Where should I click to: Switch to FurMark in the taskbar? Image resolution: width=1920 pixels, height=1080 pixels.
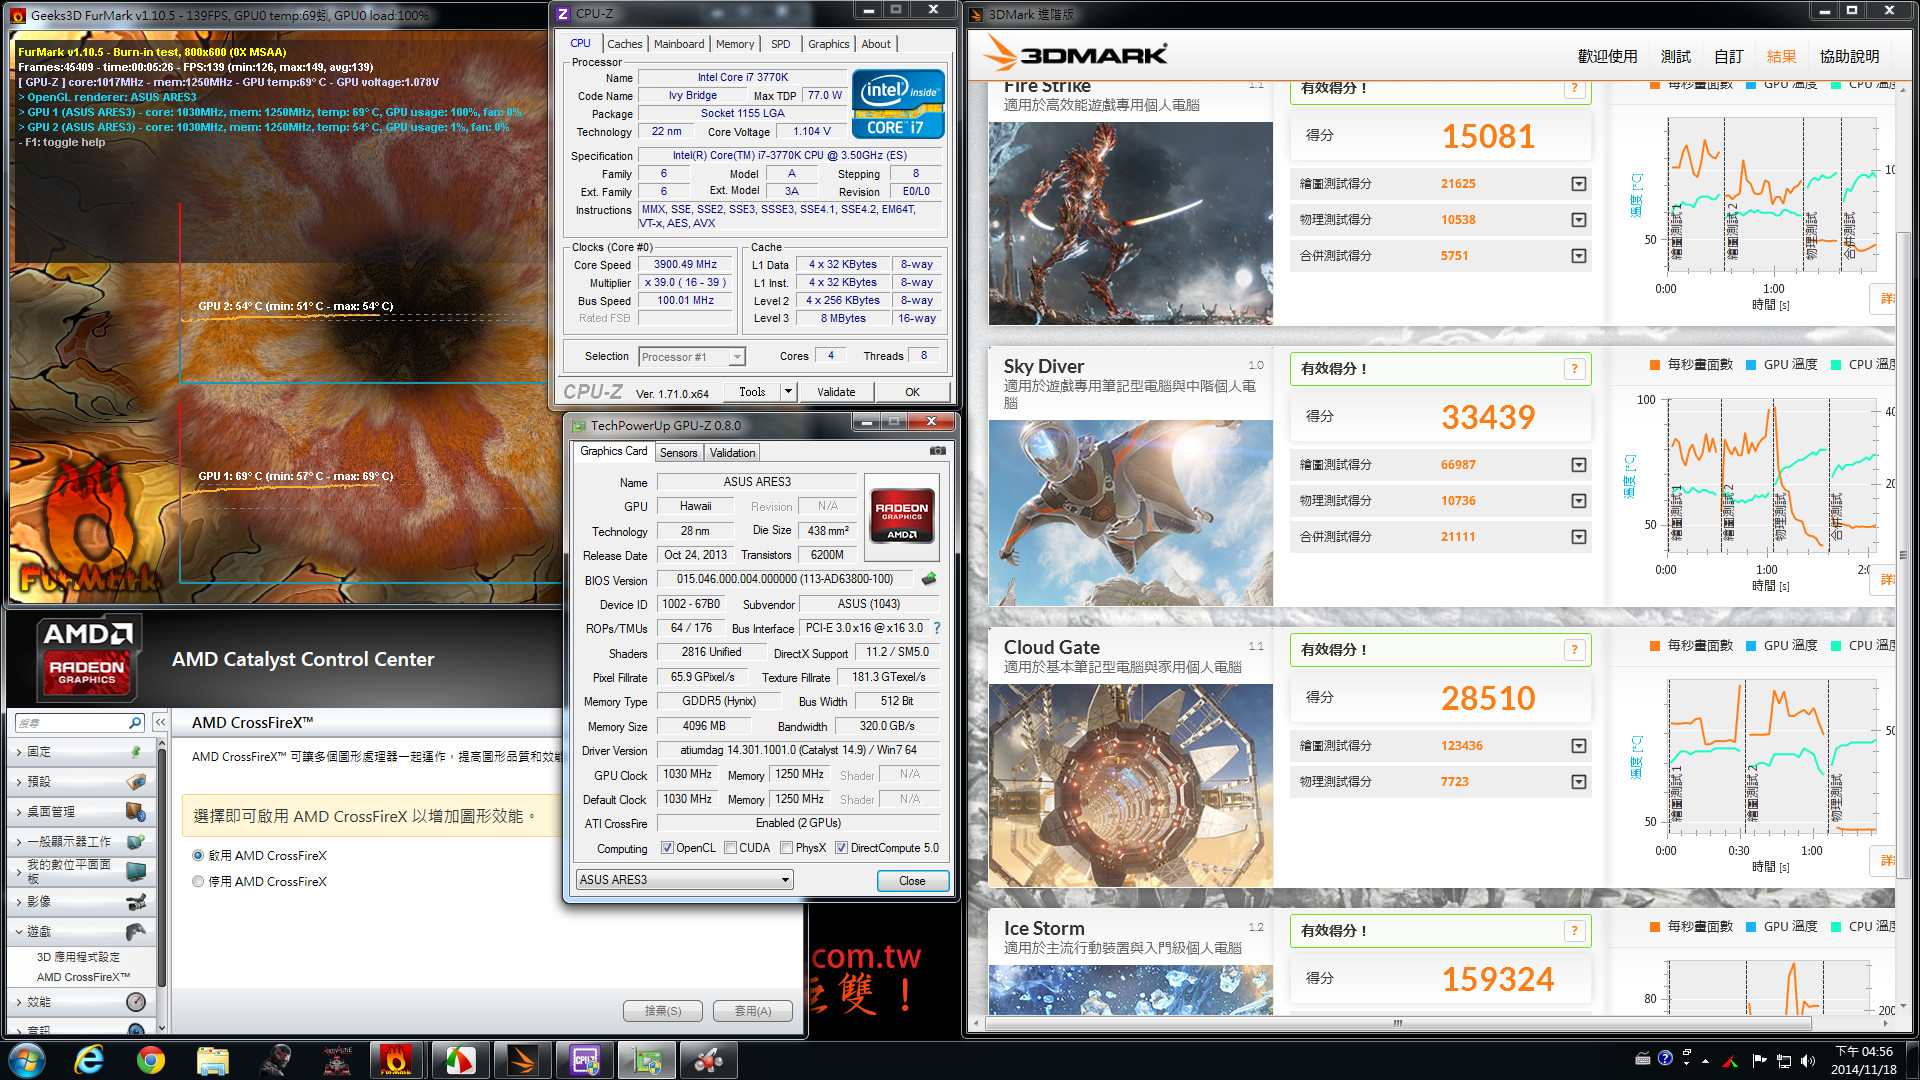pyautogui.click(x=396, y=1060)
